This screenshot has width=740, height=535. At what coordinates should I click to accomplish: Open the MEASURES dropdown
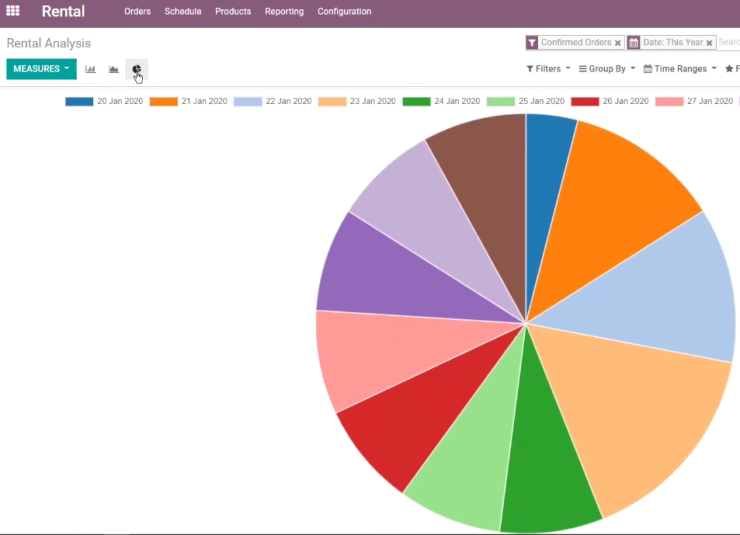tap(42, 69)
